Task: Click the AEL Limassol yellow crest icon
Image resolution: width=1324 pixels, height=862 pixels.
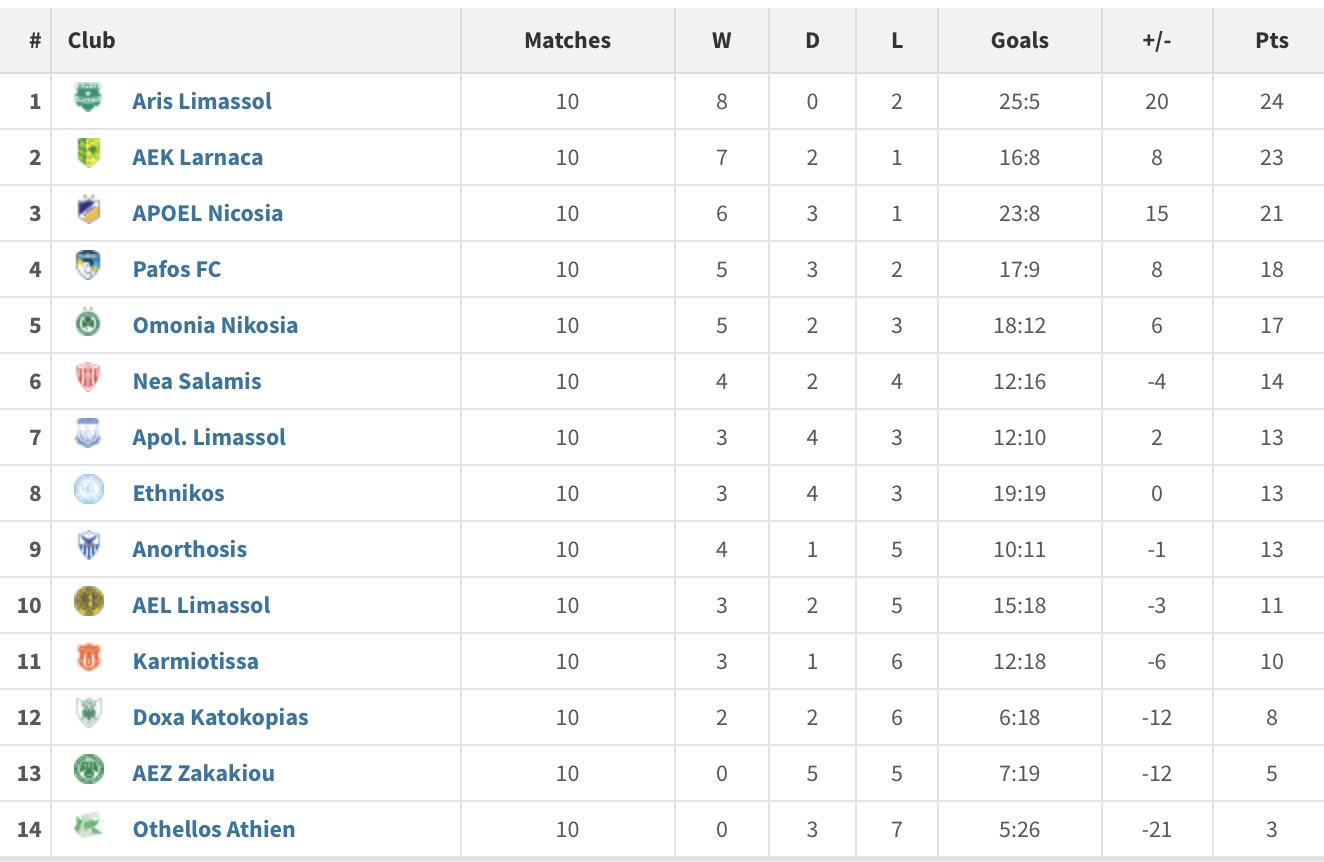Action: click(x=88, y=602)
